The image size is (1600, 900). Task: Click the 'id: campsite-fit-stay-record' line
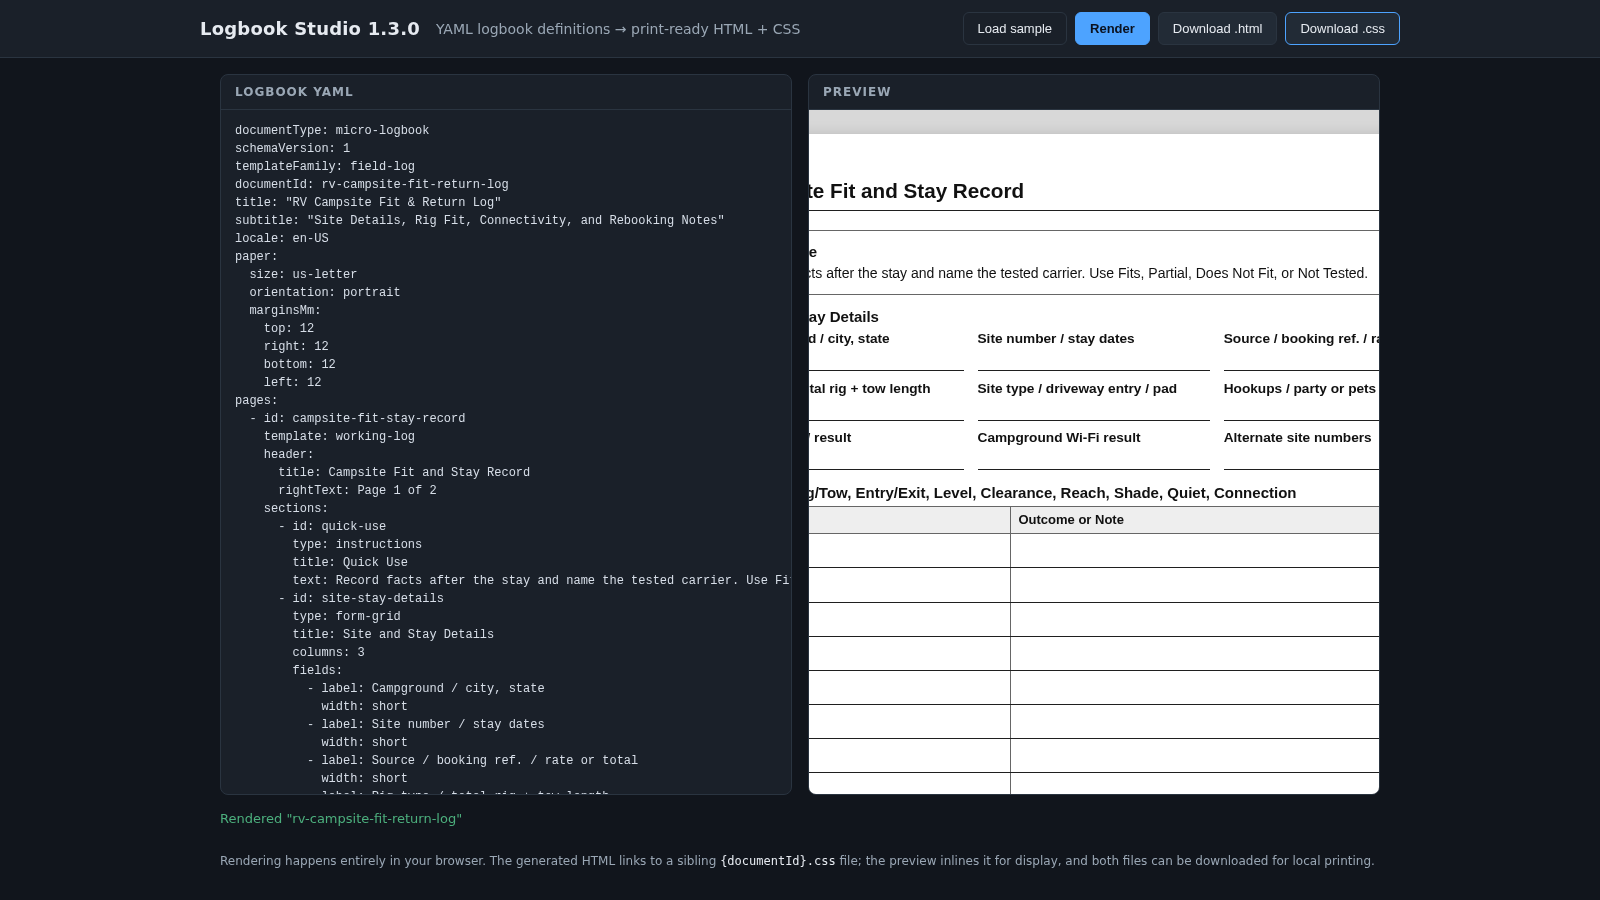357,419
